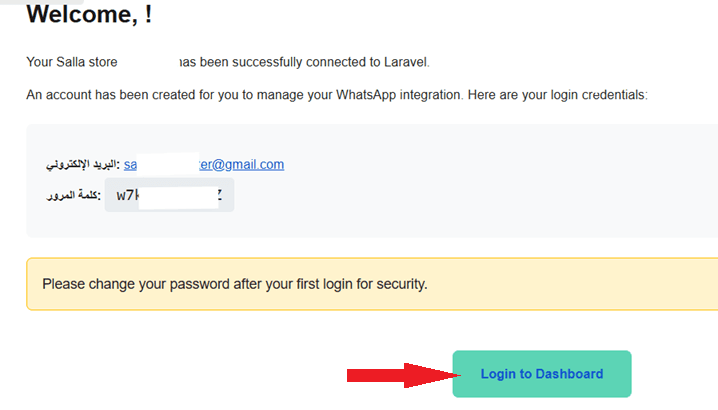Click the red arrow pointing at the button
The height and width of the screenshot is (410, 718).
(x=396, y=375)
